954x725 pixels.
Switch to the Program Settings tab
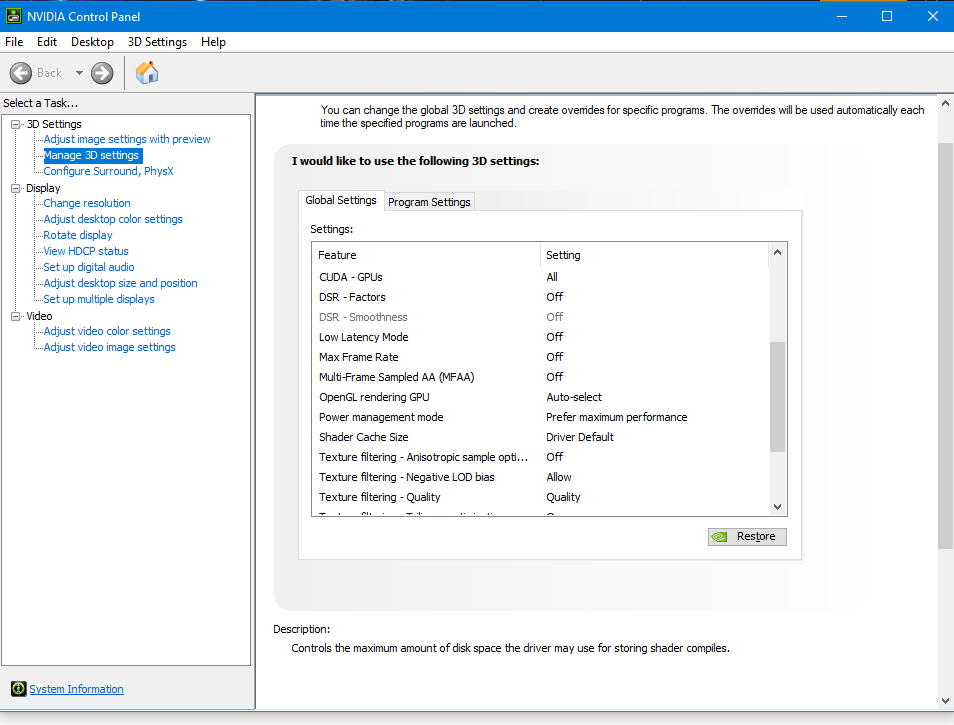[430, 202]
